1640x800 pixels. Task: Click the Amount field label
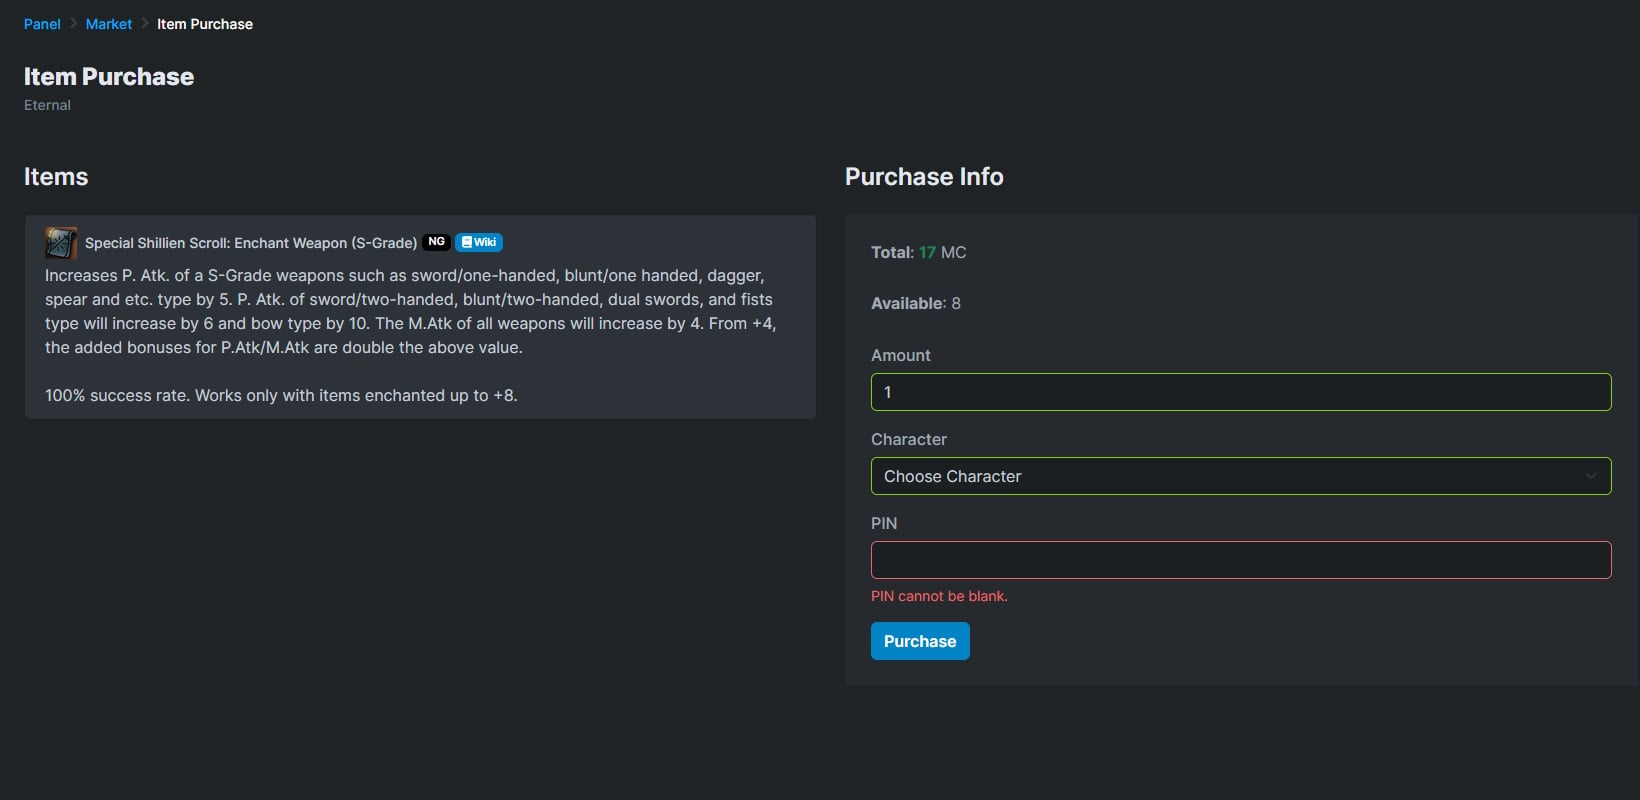(x=900, y=355)
